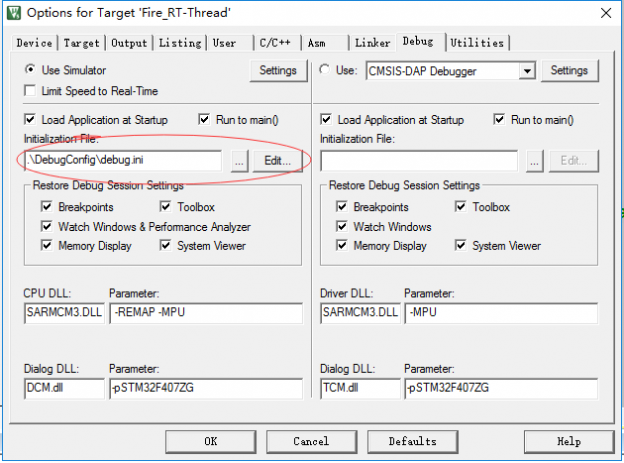Toggle debugger System Viewer checkbox
This screenshot has height=463, width=624.
pos(461,246)
